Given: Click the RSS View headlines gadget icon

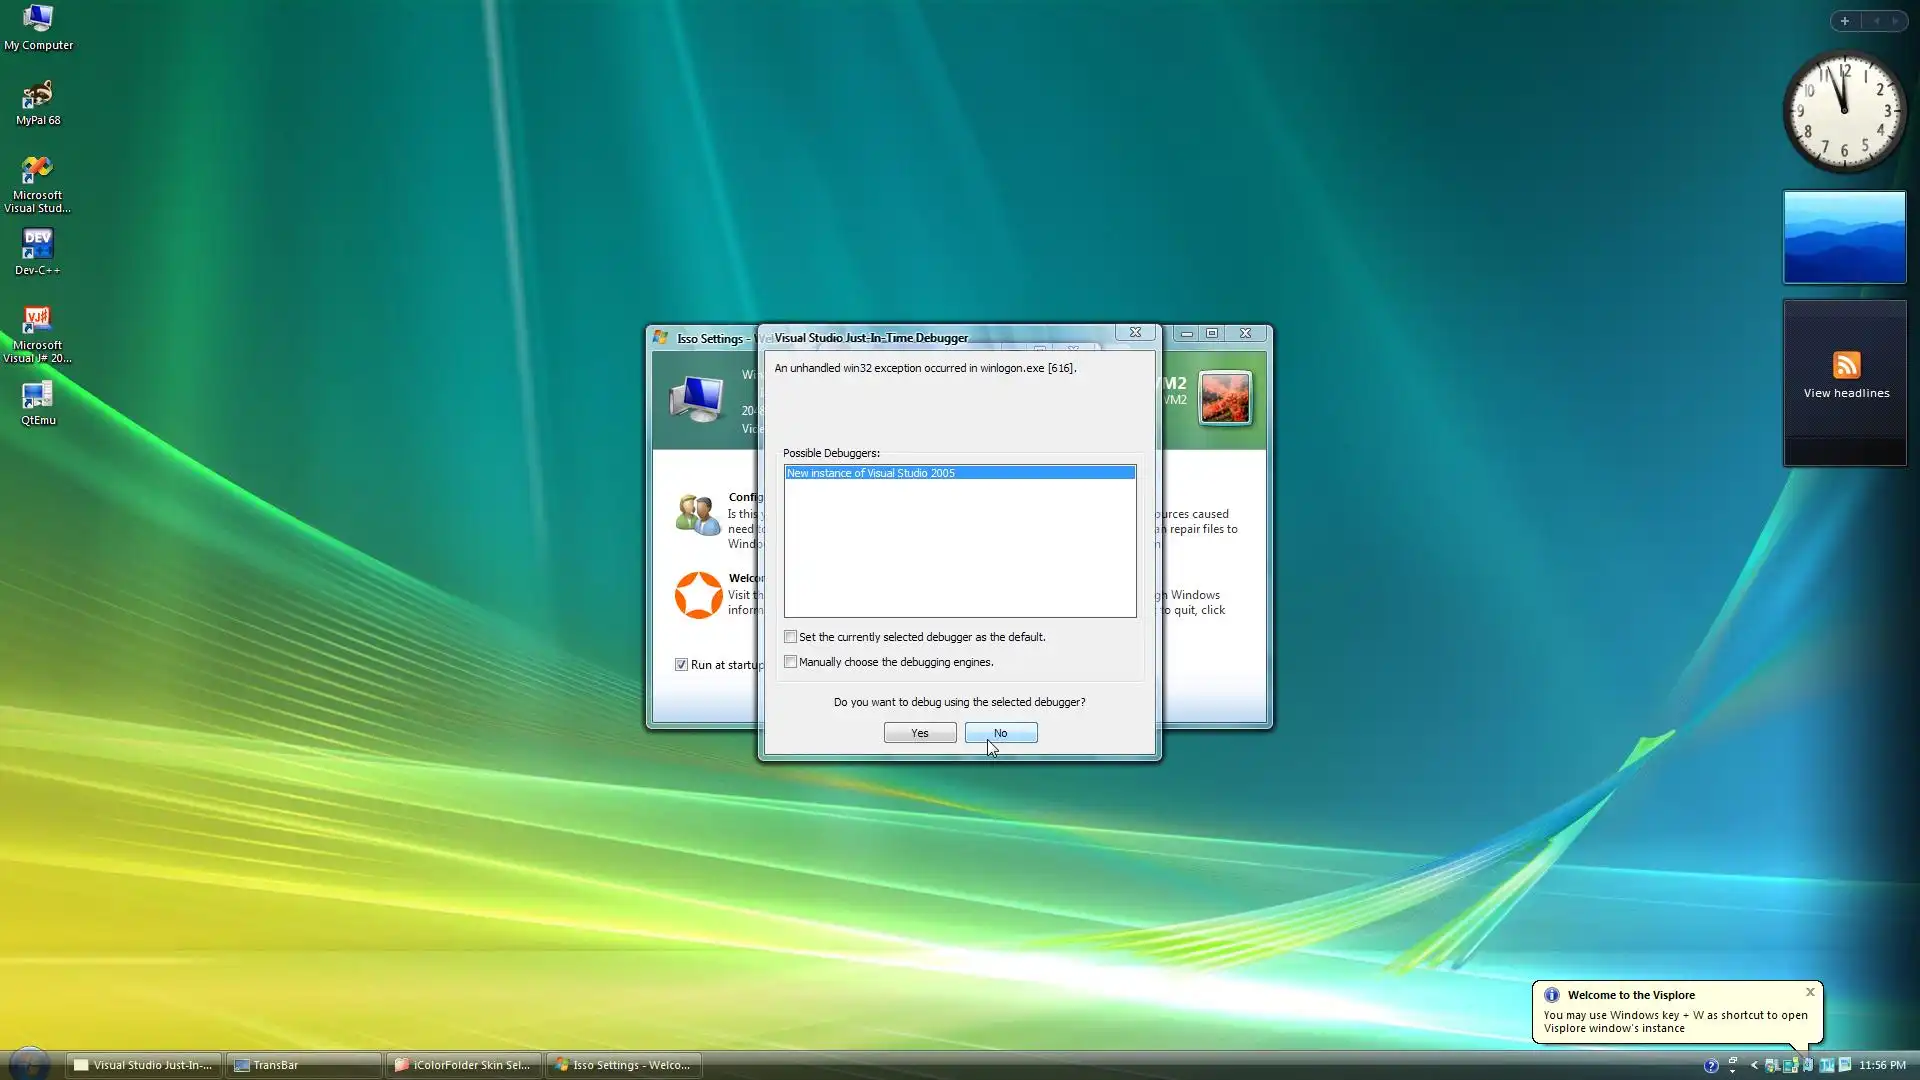Looking at the screenshot, I should tap(1846, 365).
